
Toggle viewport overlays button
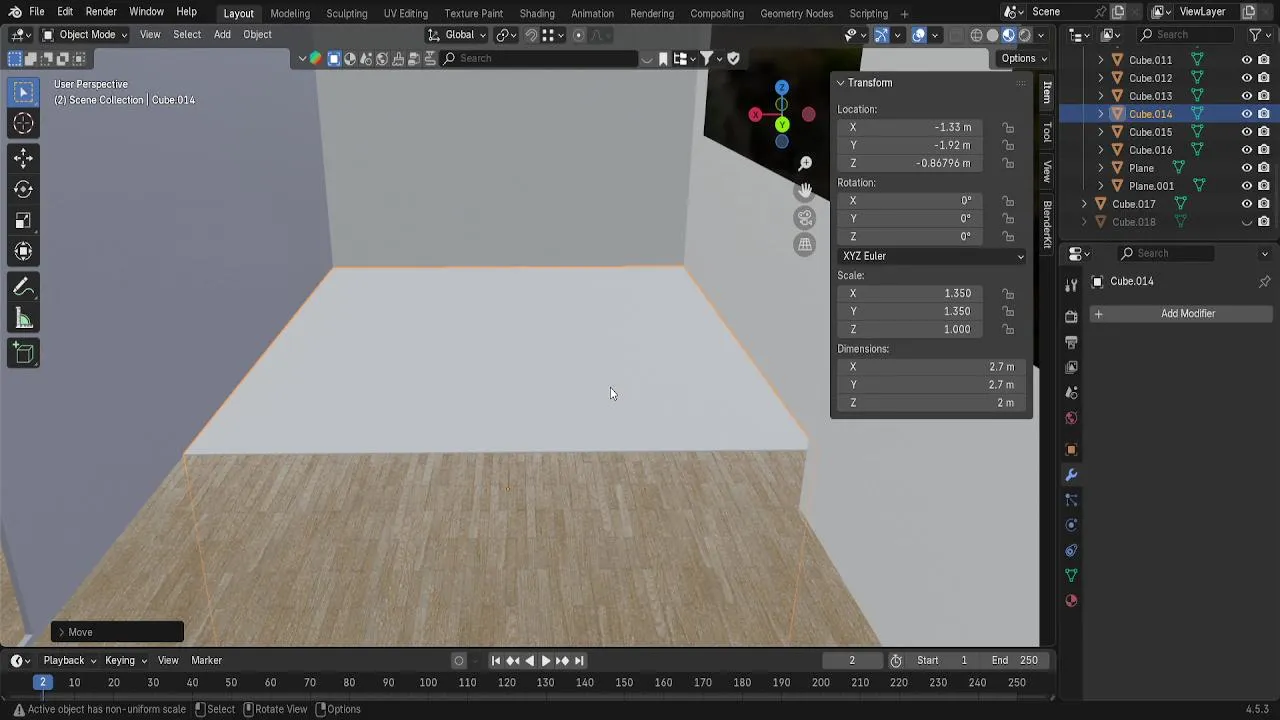click(x=919, y=35)
